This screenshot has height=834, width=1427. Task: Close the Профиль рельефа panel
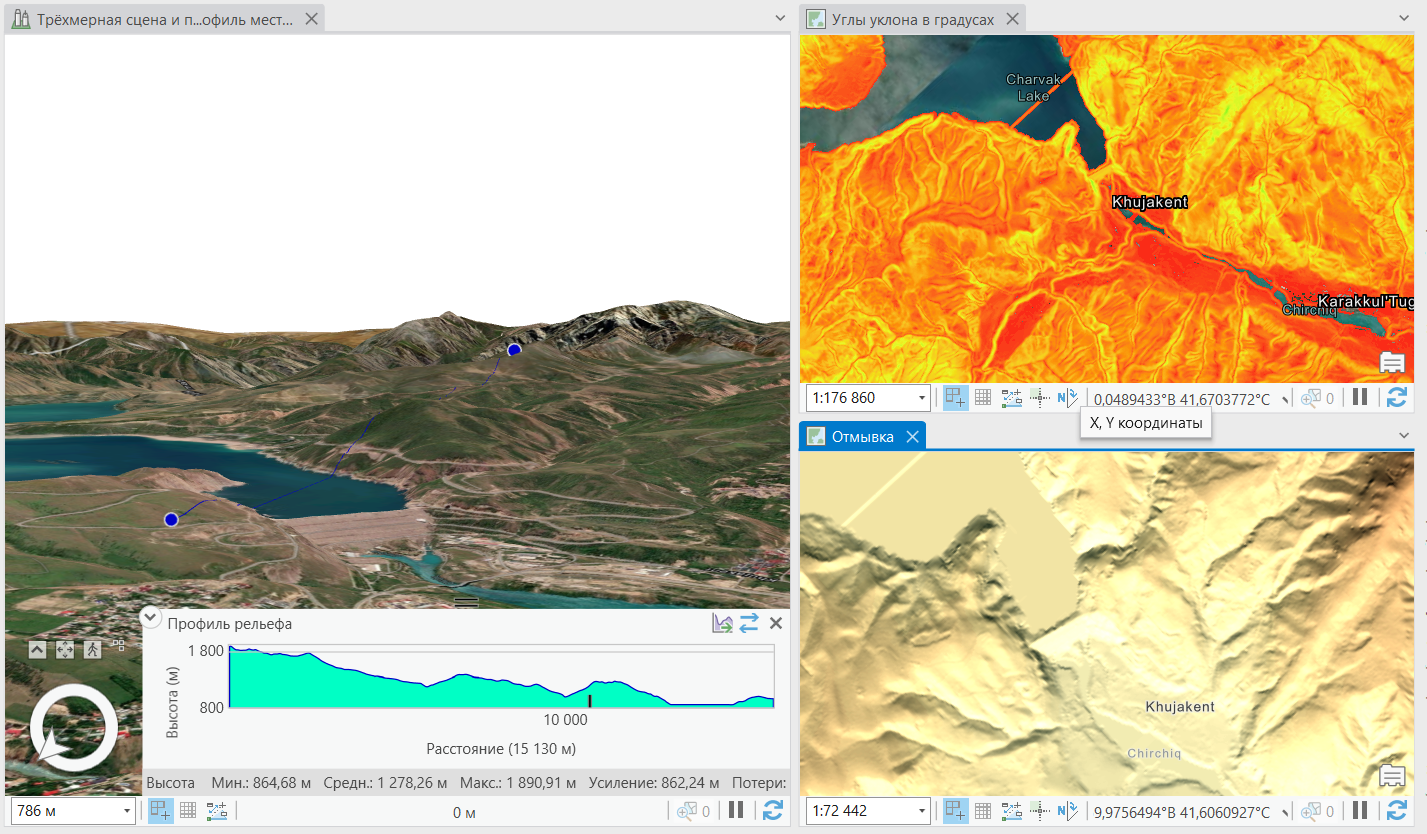click(x=775, y=624)
